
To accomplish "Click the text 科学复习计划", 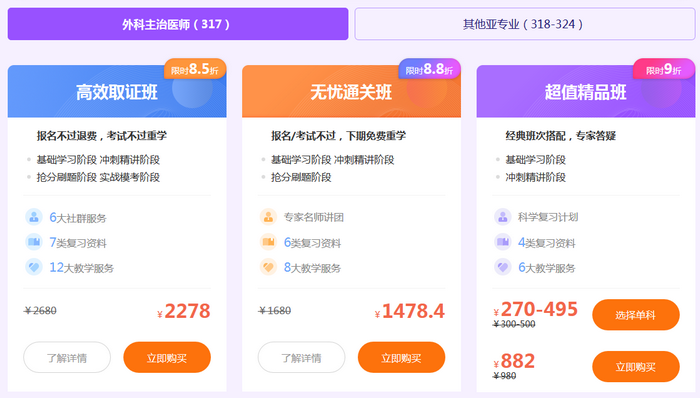I will coord(548,217).
